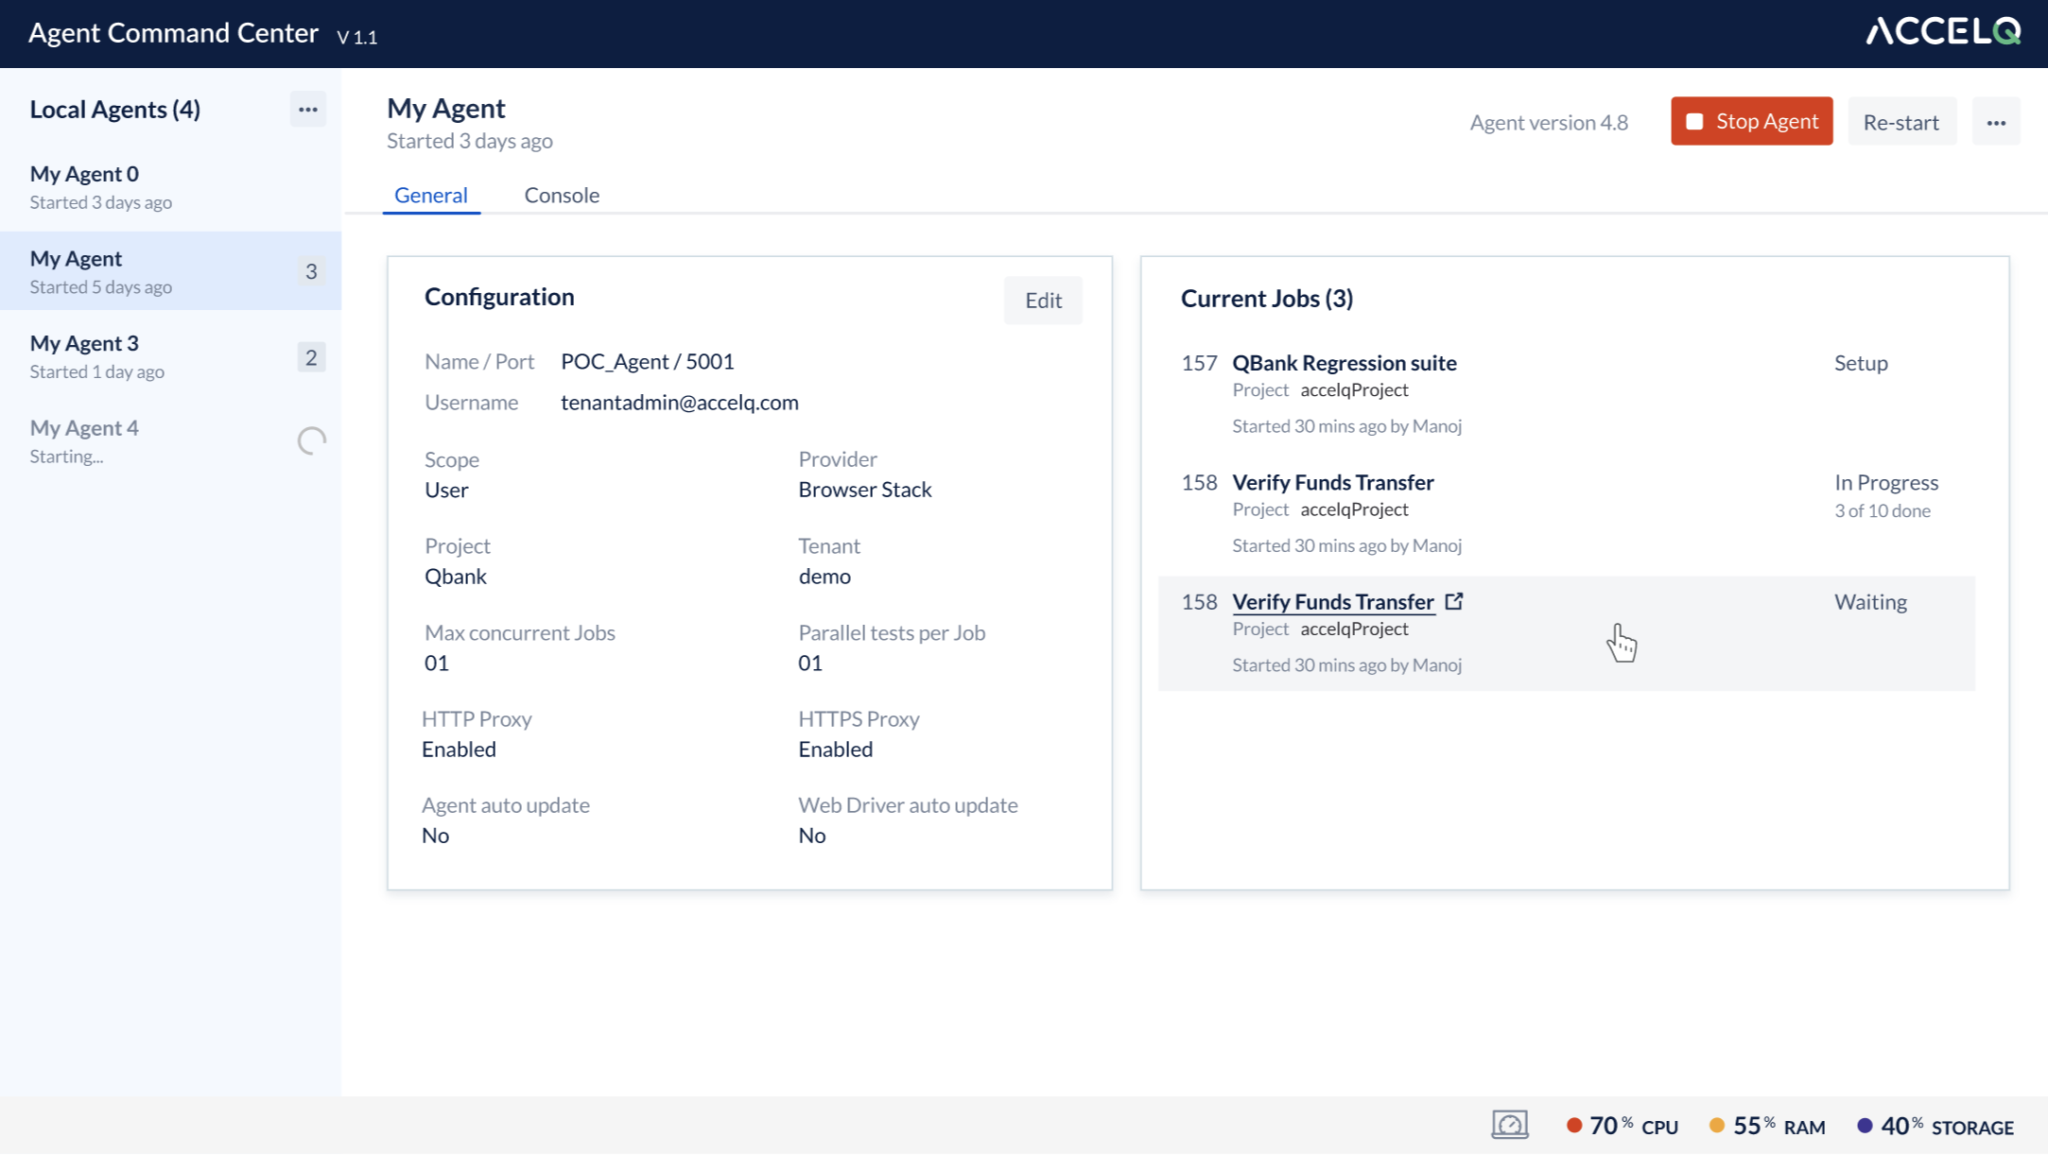Viewport: 2048px width, 1155px height.
Task: Click My Agent 4 loading spinner
Action: (312, 441)
